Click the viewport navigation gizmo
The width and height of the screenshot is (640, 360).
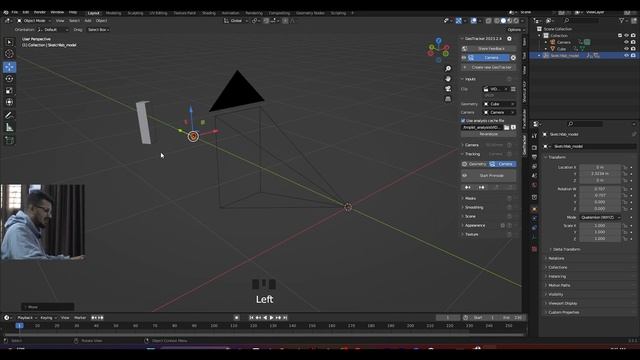[438, 50]
